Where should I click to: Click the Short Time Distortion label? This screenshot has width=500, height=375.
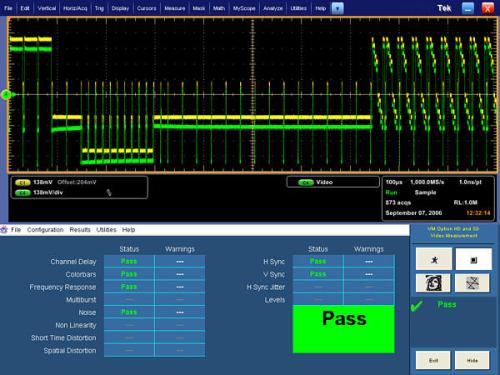click(63, 338)
